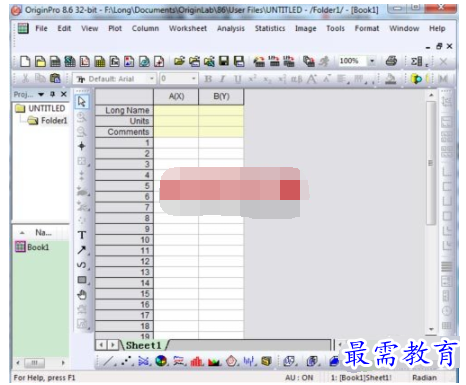Click the Project Explorer horizontal scrollbar thumb
466x385 pixels.
(x=34, y=362)
